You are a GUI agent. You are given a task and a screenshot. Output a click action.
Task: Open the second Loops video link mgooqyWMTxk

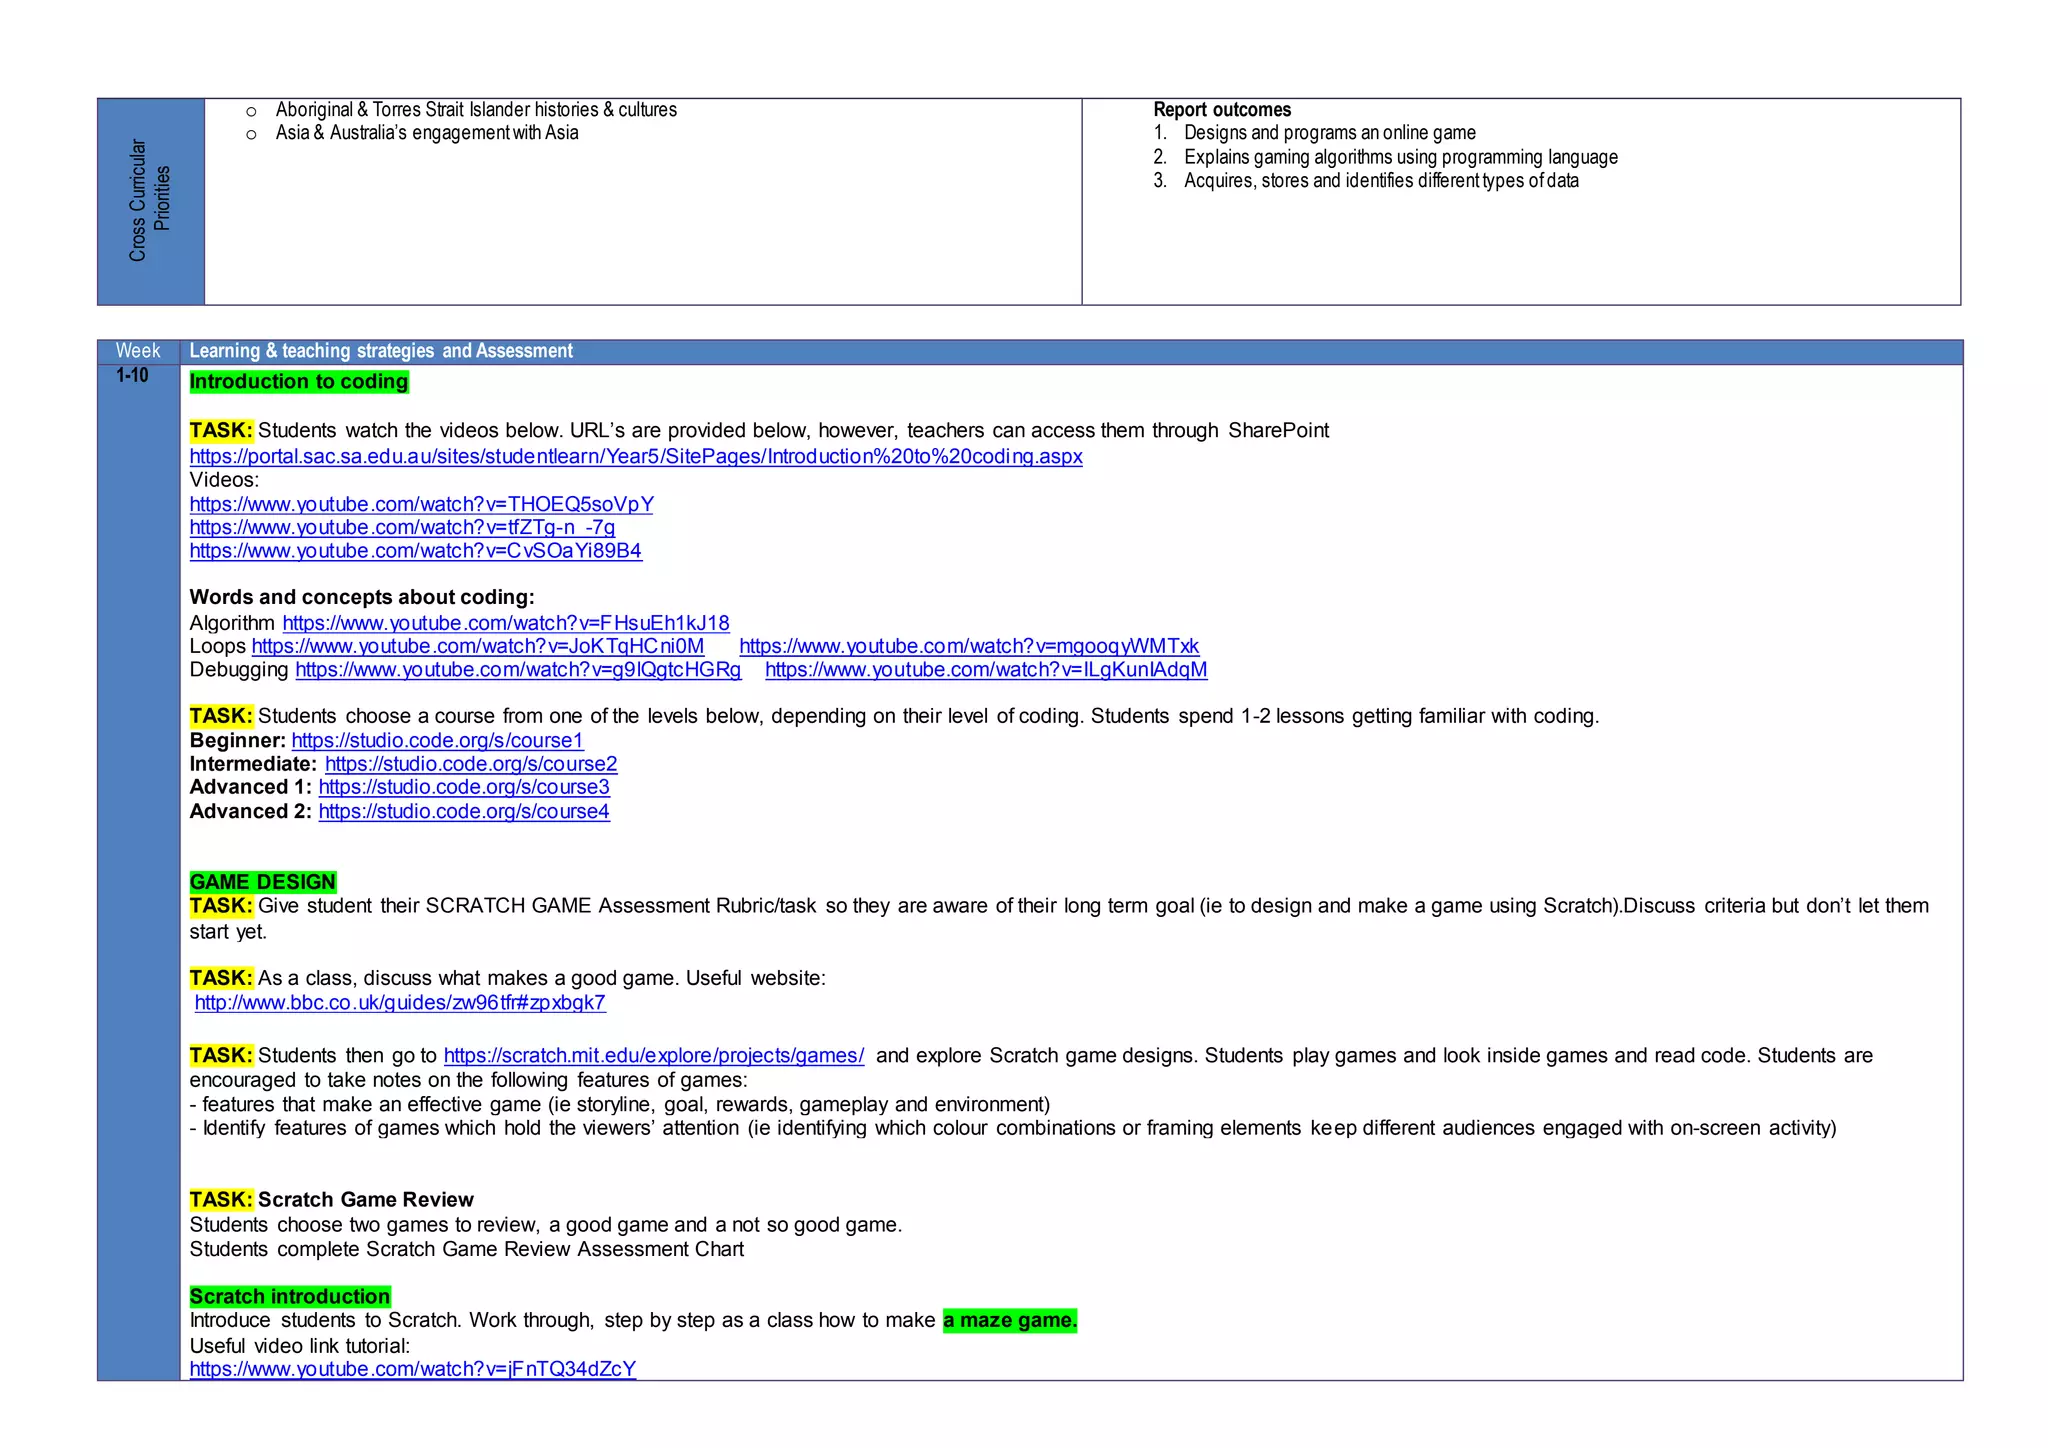click(x=969, y=646)
